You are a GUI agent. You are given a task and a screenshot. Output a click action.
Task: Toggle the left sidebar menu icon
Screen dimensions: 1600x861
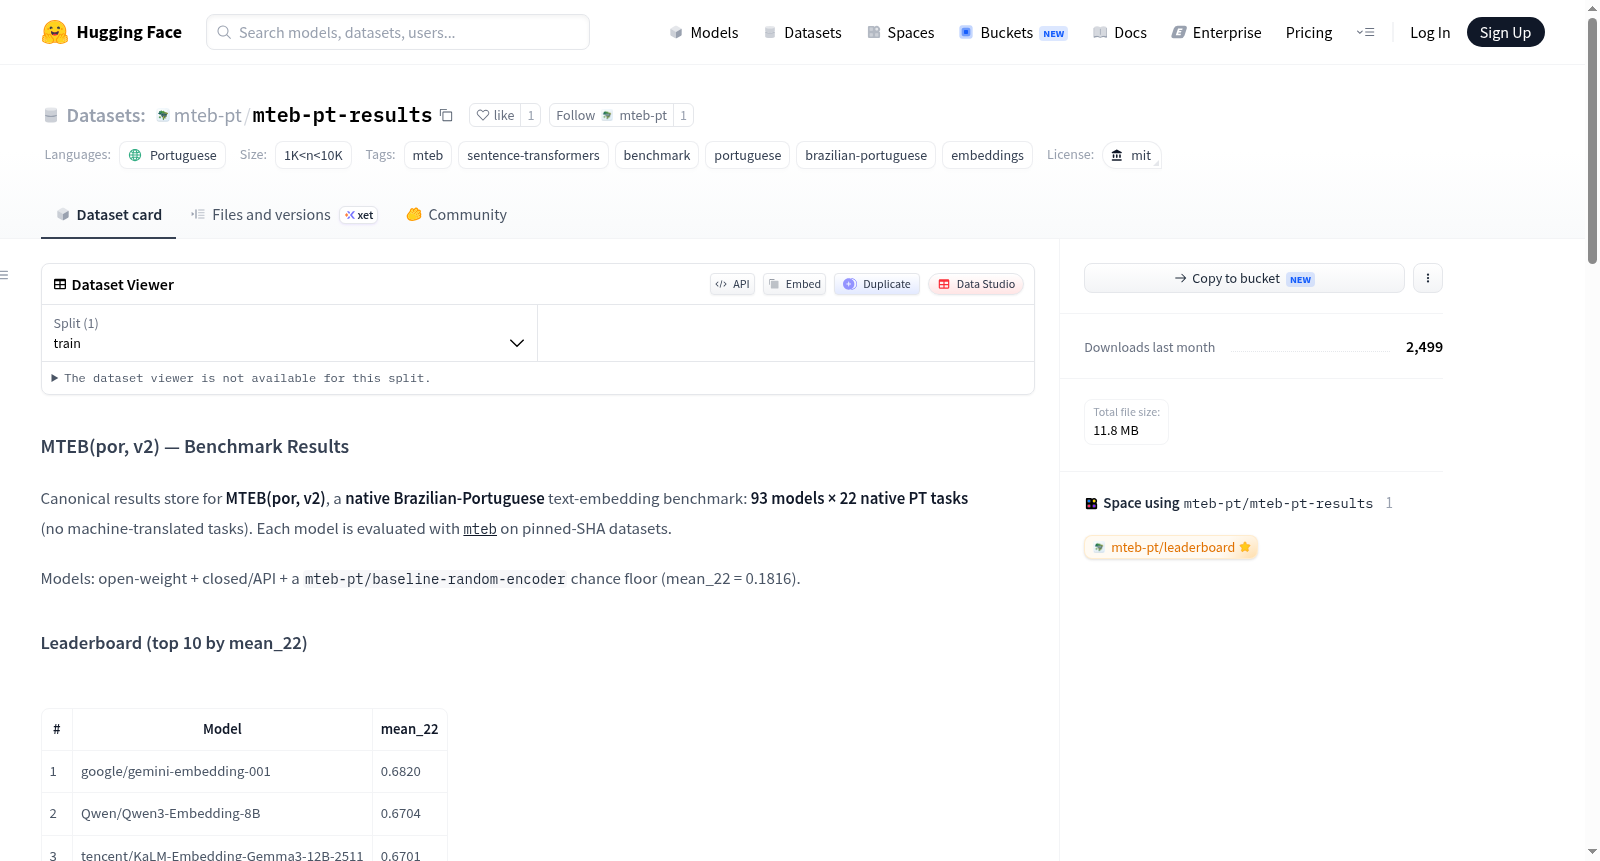click(5, 275)
